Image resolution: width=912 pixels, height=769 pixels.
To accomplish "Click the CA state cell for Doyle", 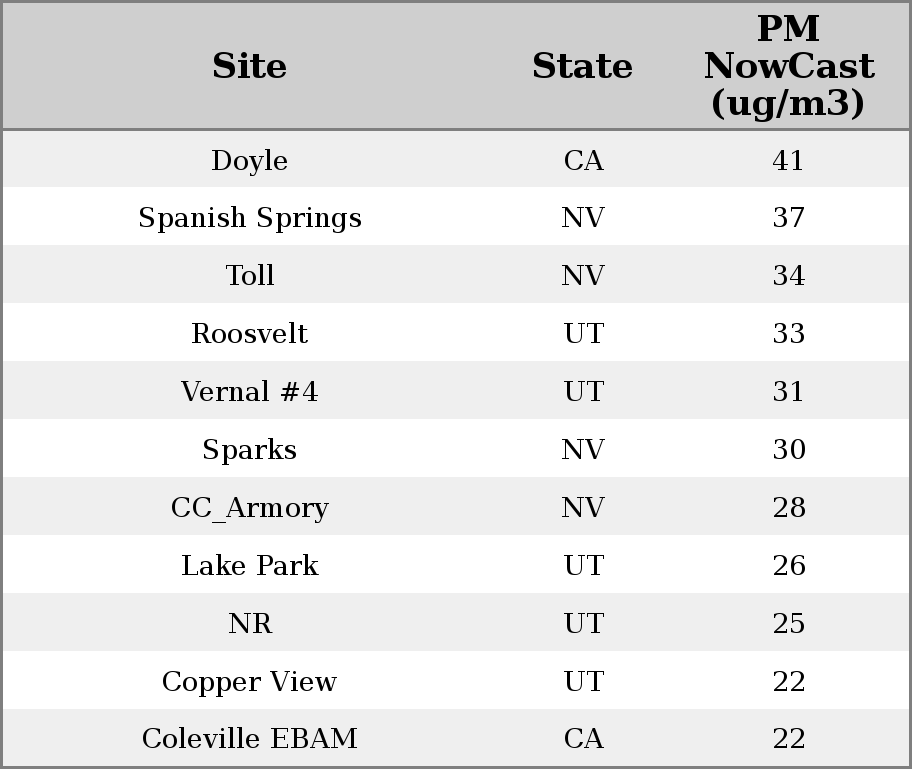I will [x=583, y=161].
